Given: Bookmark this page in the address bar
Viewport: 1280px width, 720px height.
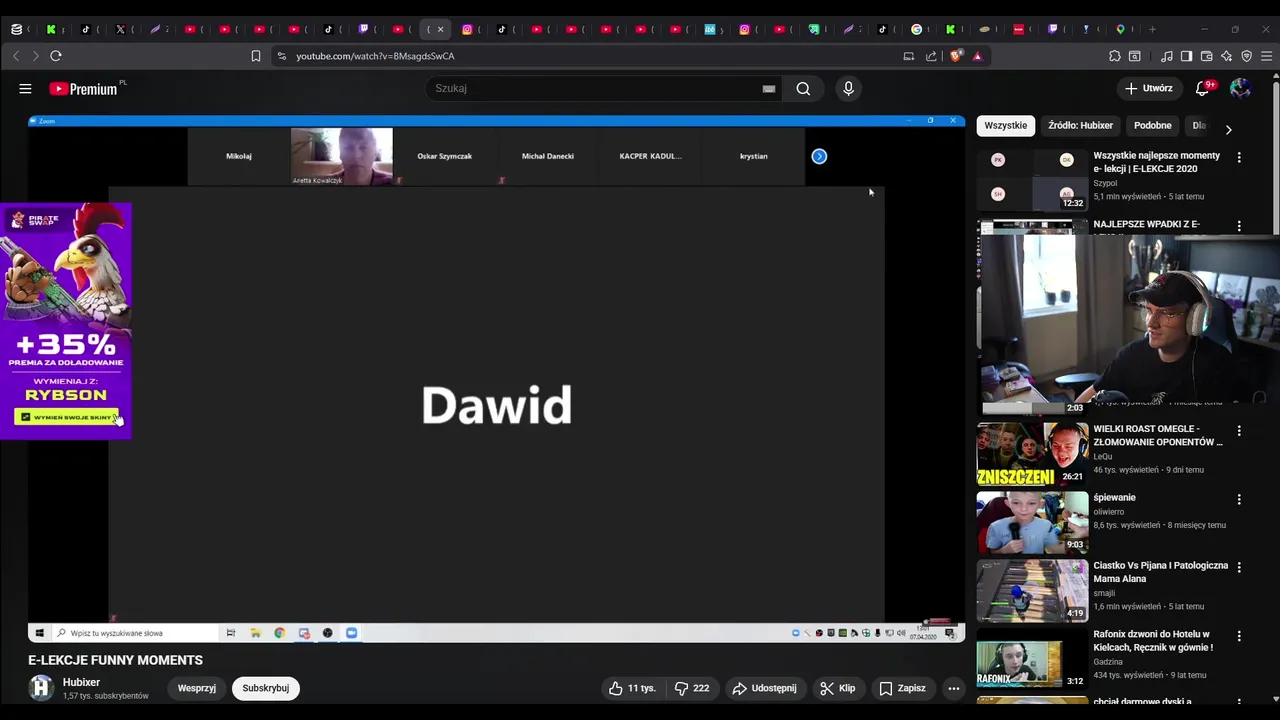Looking at the screenshot, I should click(x=256, y=56).
